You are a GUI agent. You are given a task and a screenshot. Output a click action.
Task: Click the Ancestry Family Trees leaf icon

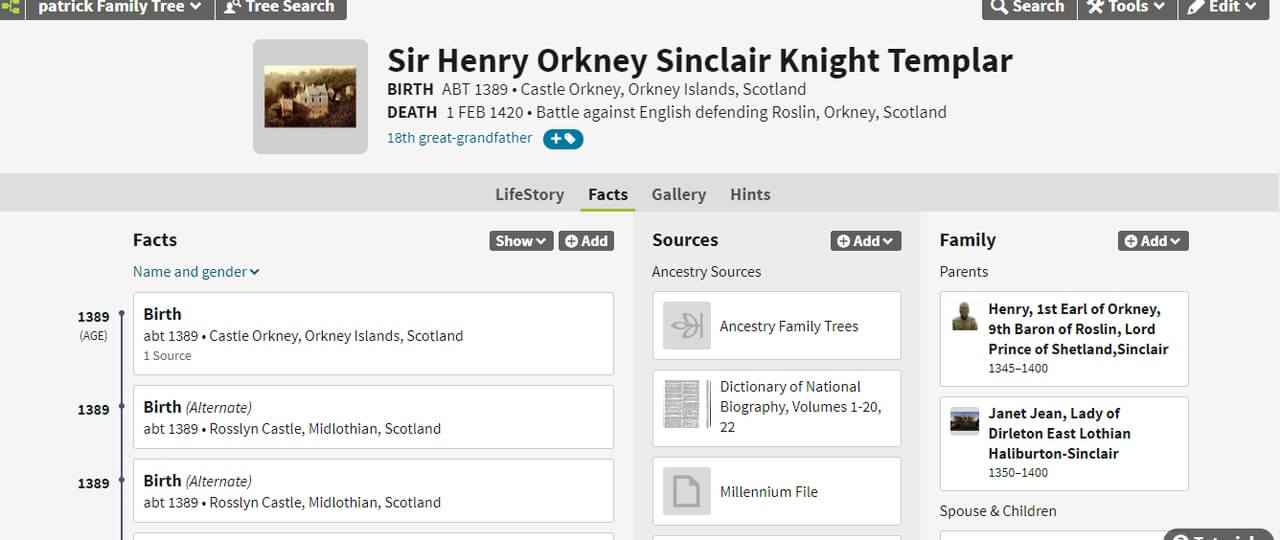pos(687,326)
